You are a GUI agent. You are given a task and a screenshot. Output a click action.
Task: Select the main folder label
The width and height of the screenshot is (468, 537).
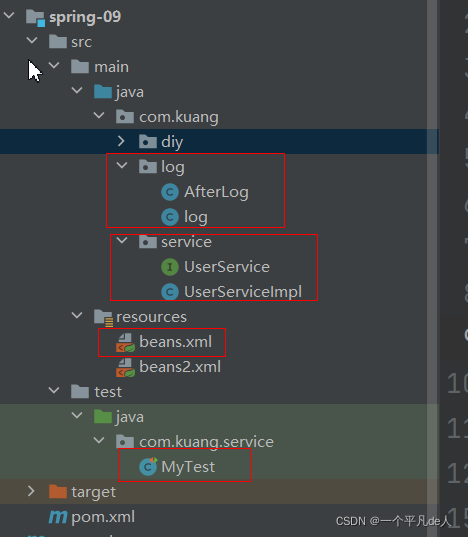pyautogui.click(x=111, y=67)
